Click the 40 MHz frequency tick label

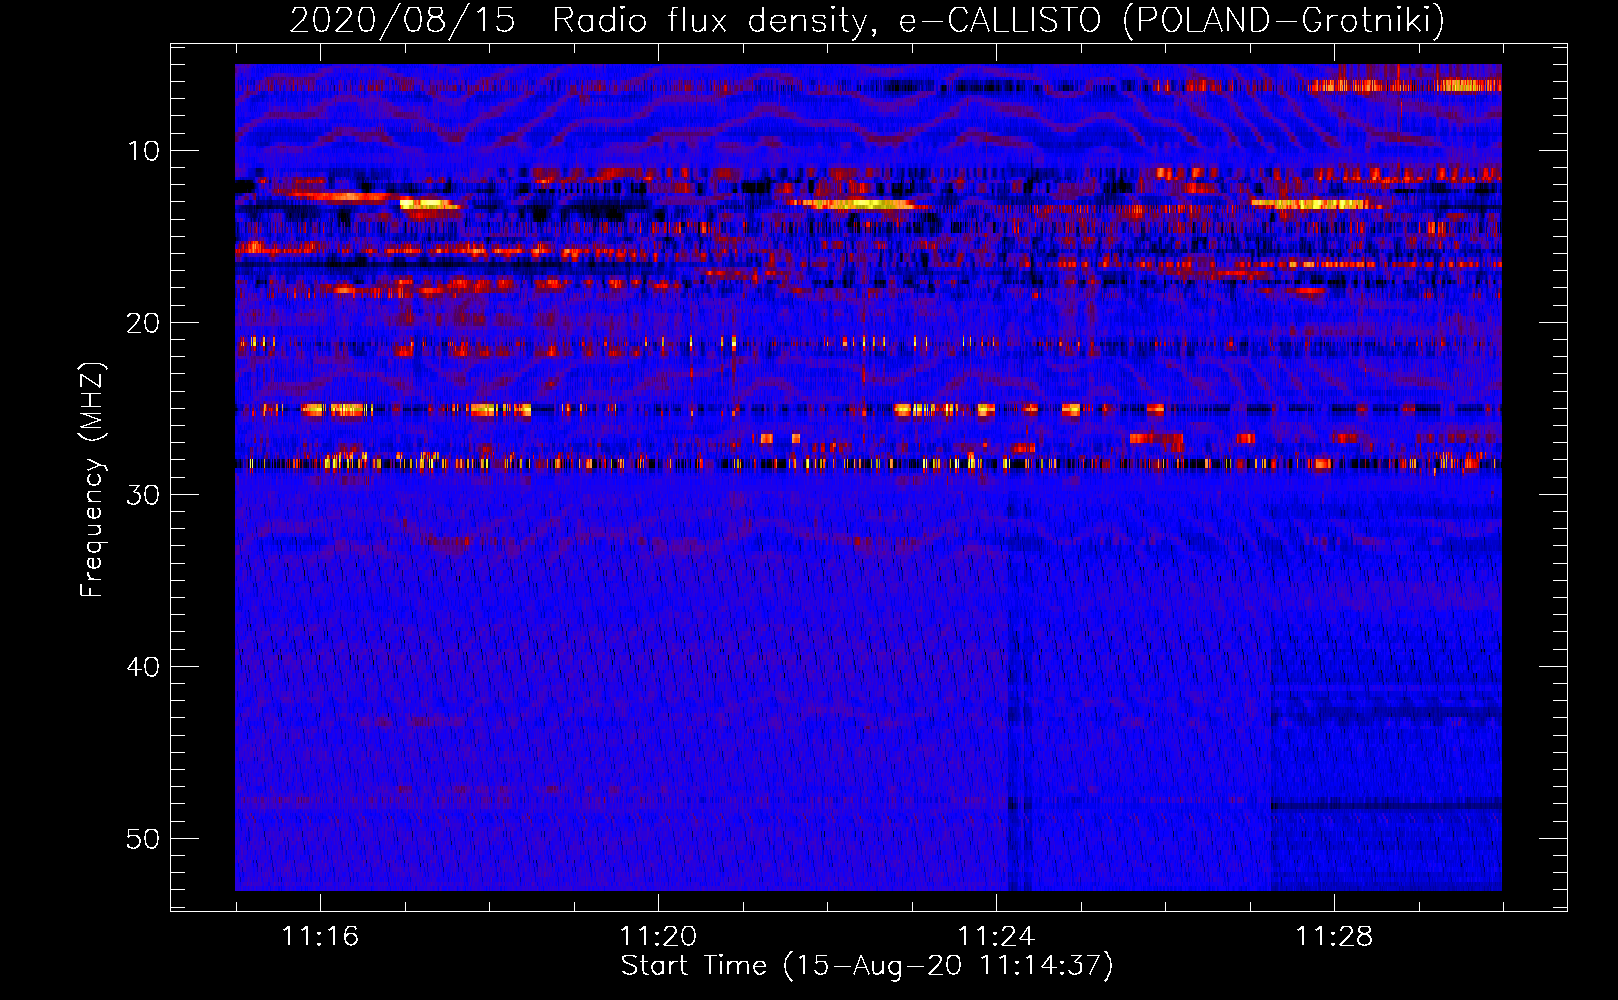144,667
